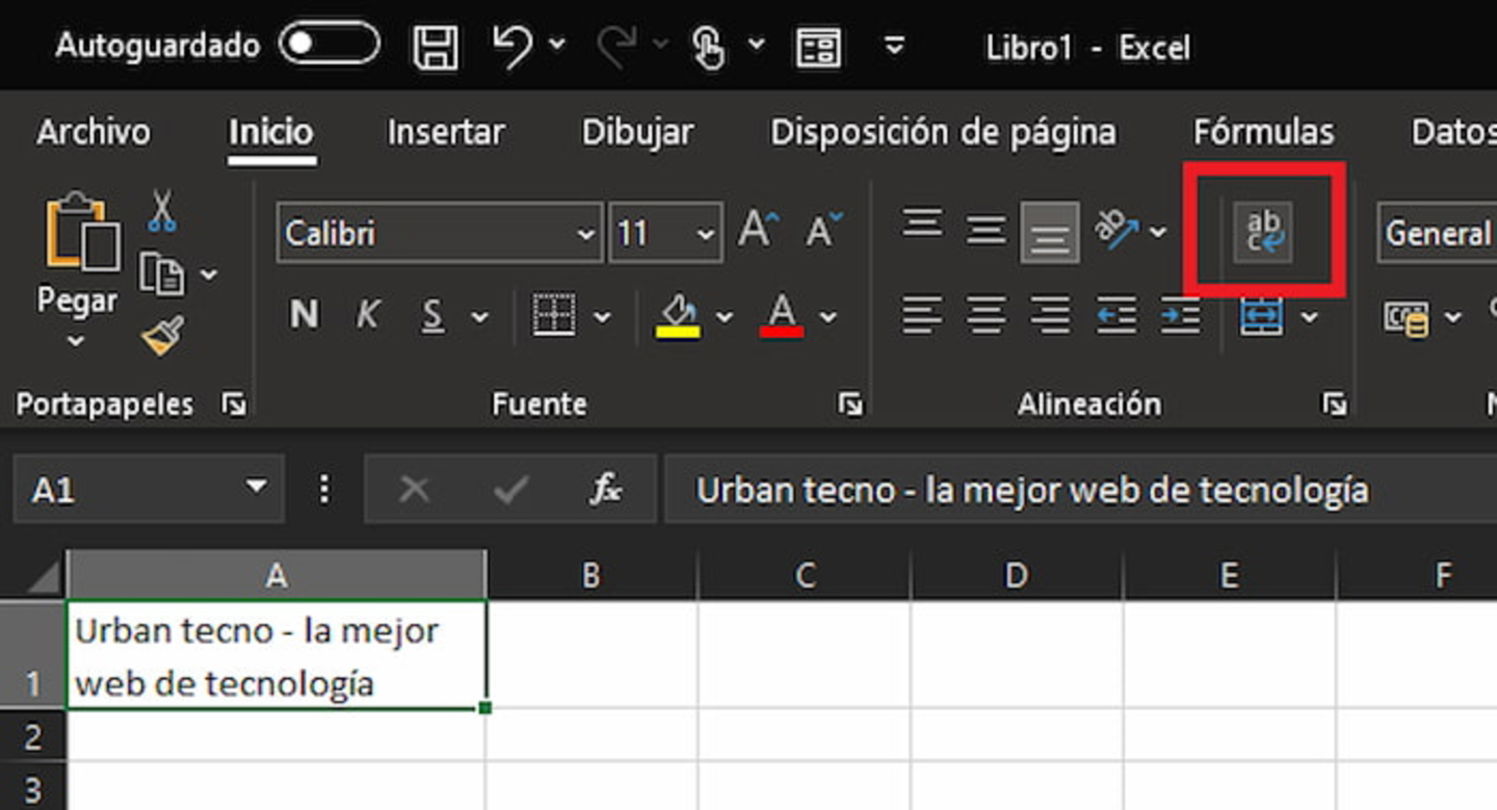The height and width of the screenshot is (810, 1497).
Task: Click the Insert function fx icon
Action: 606,489
